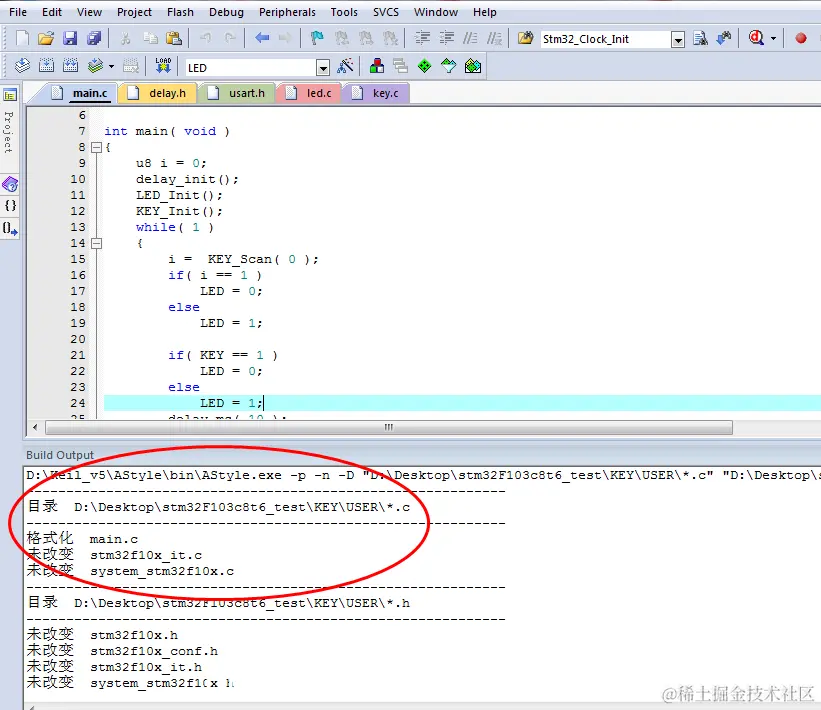Click the Copy icon

[150, 38]
